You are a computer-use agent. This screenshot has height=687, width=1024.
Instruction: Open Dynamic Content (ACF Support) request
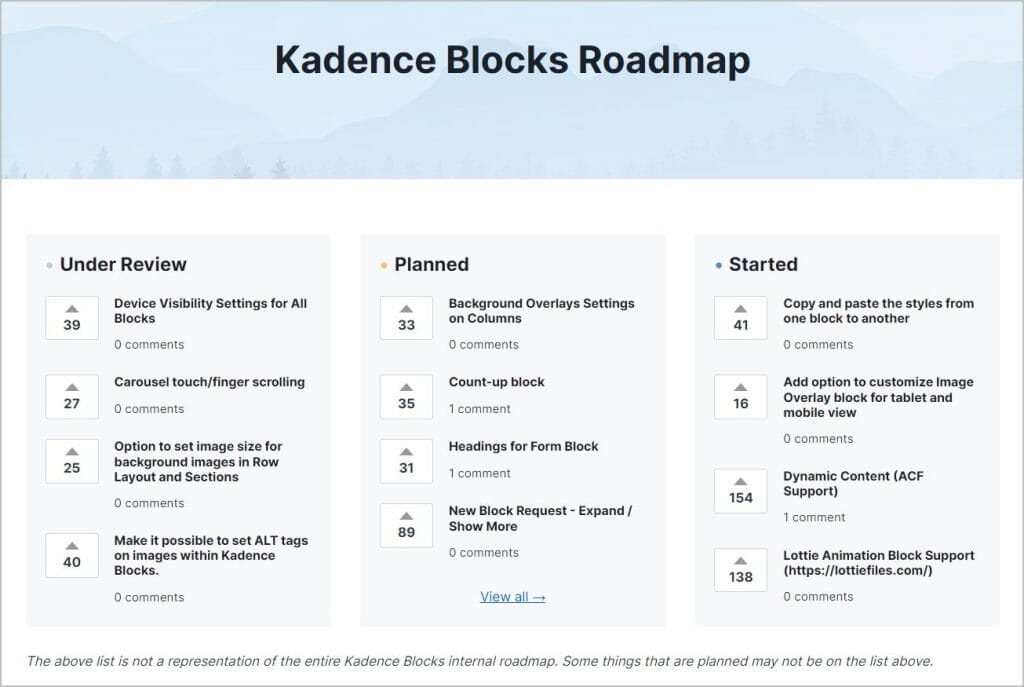click(x=853, y=484)
